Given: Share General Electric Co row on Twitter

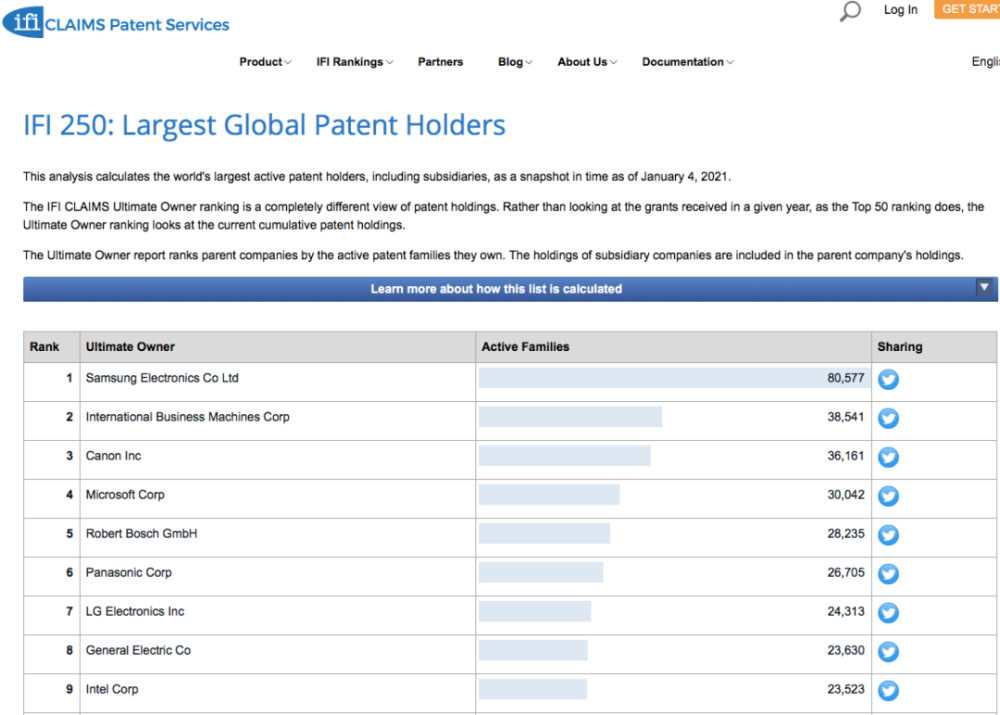Looking at the screenshot, I should (888, 651).
